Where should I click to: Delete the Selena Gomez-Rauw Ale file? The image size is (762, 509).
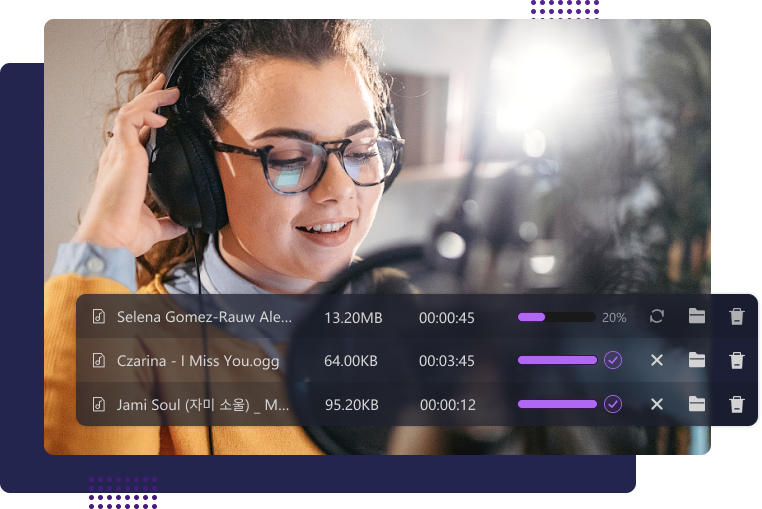737,317
